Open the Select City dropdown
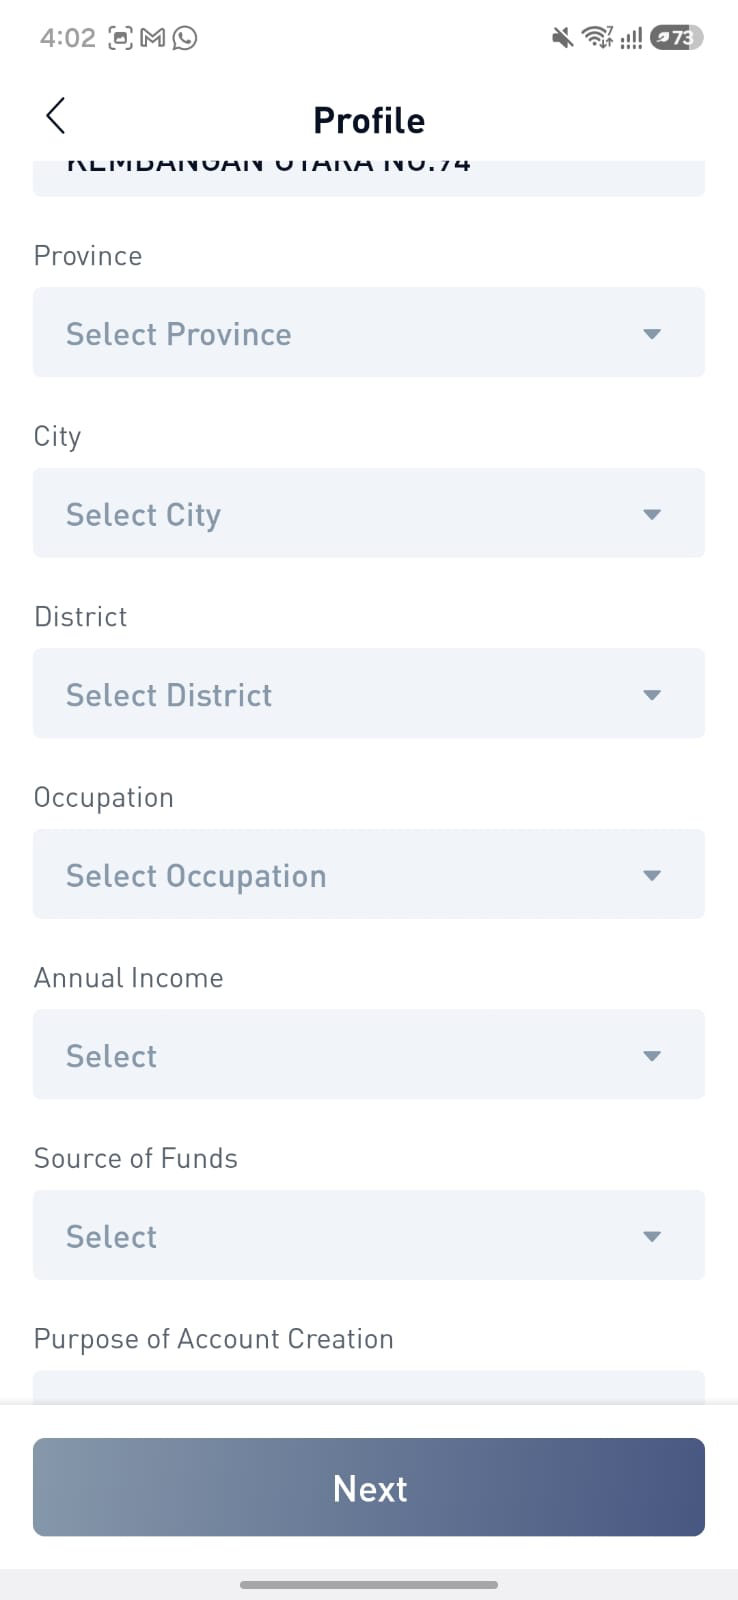Screen dimensions: 738x1600 369,513
